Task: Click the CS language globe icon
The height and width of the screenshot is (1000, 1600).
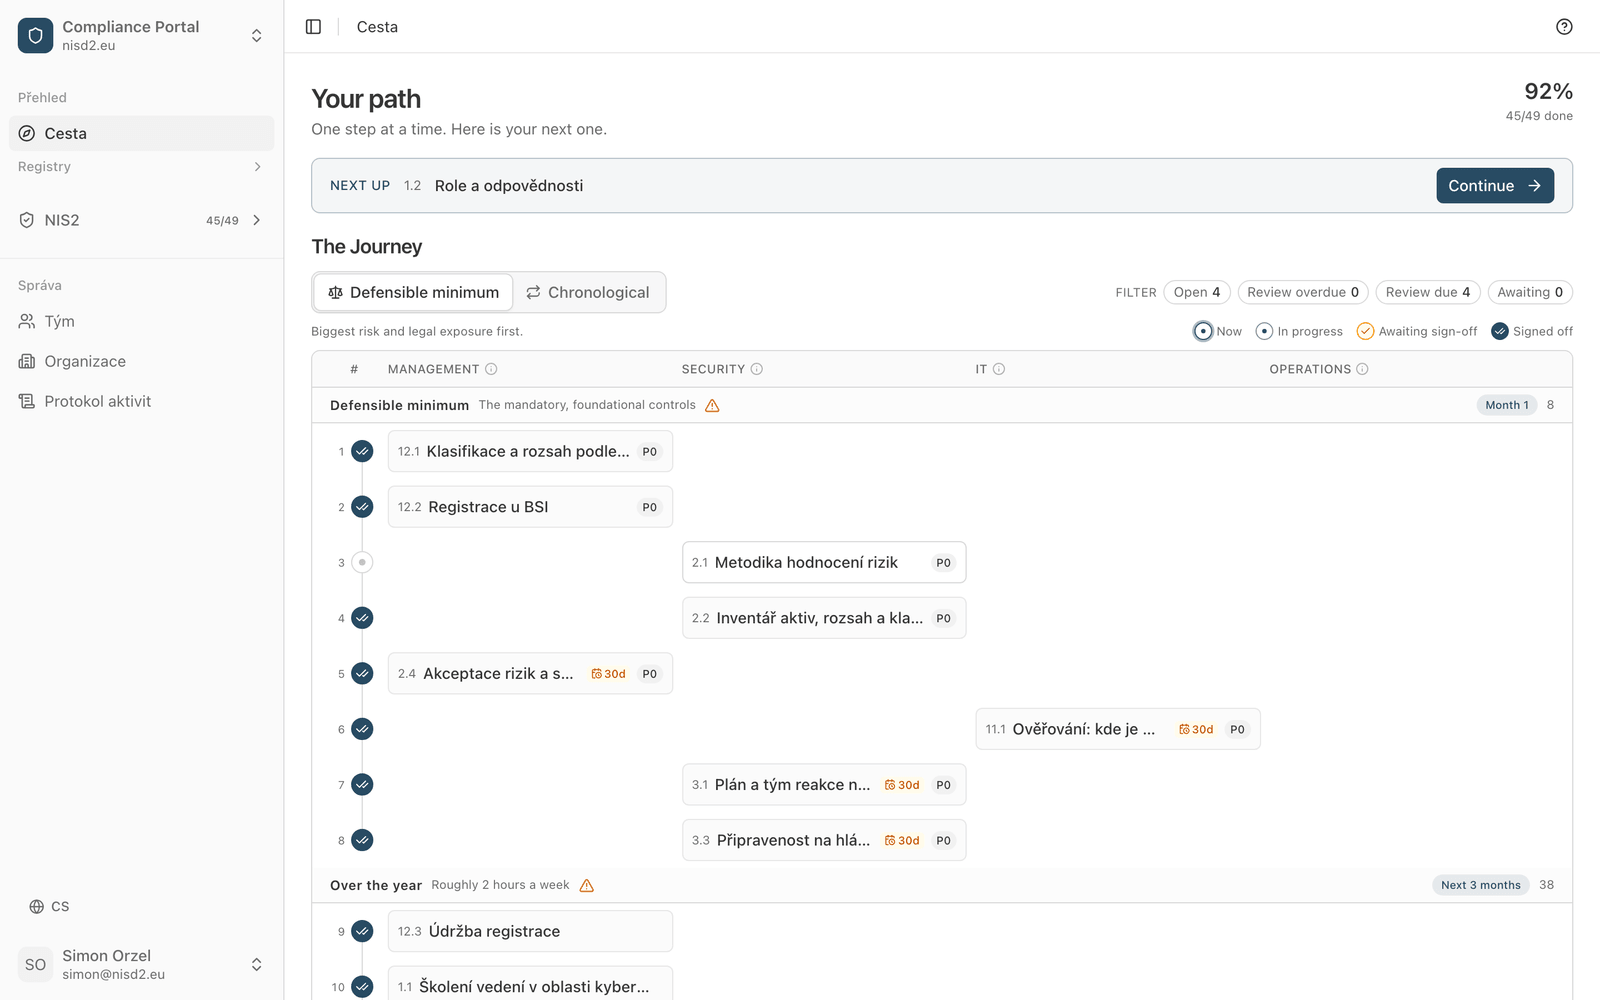Action: pyautogui.click(x=37, y=907)
